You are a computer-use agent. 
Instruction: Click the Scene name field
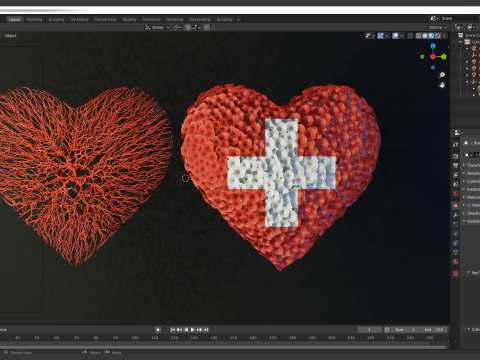(x=460, y=19)
